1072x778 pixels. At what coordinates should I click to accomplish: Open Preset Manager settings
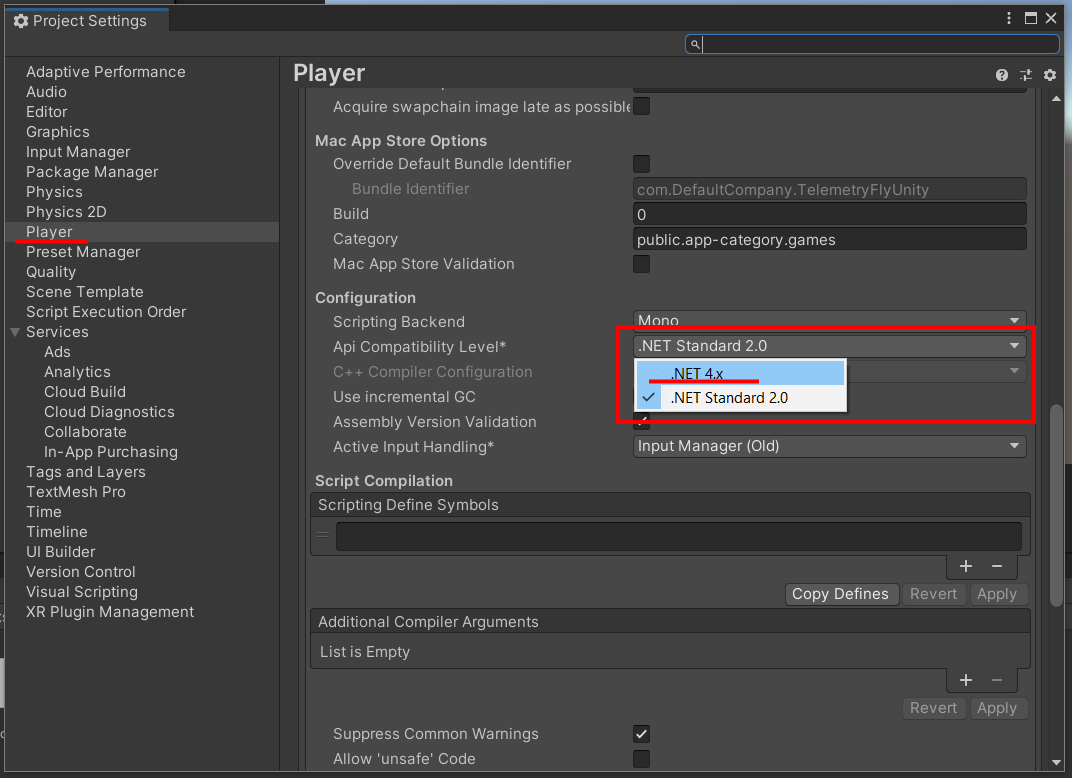(x=83, y=252)
